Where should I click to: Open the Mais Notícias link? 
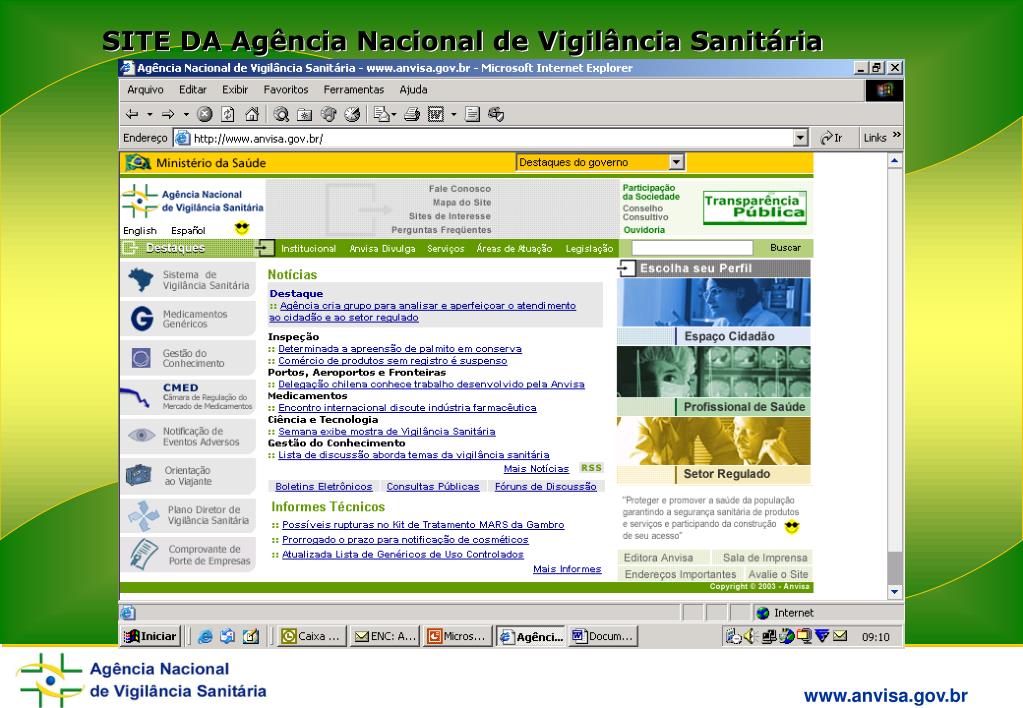(536, 469)
